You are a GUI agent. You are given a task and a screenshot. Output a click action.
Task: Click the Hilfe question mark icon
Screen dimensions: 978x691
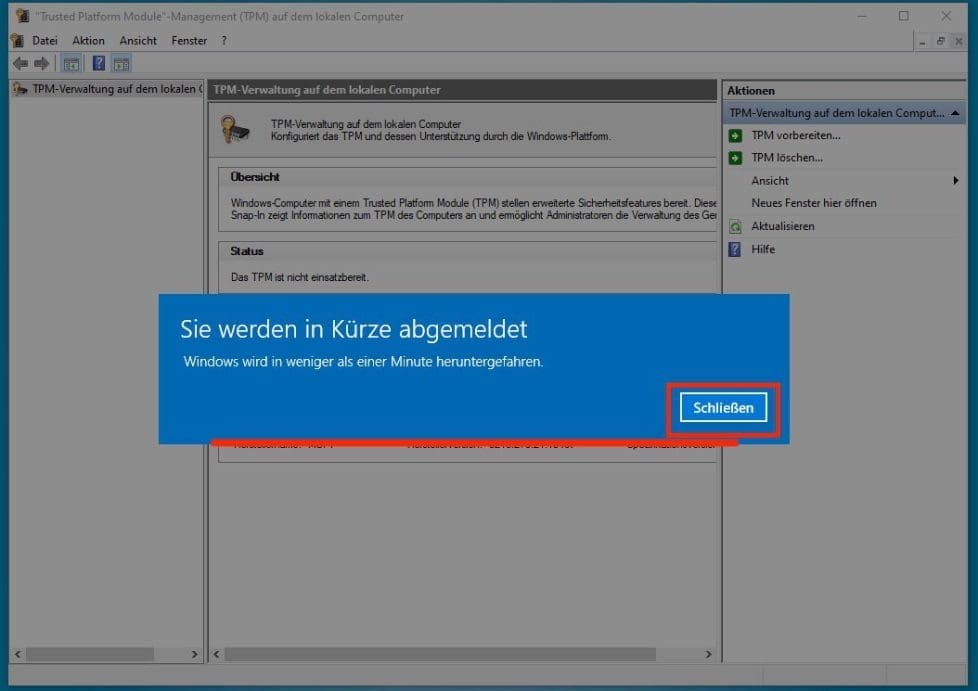(x=735, y=249)
